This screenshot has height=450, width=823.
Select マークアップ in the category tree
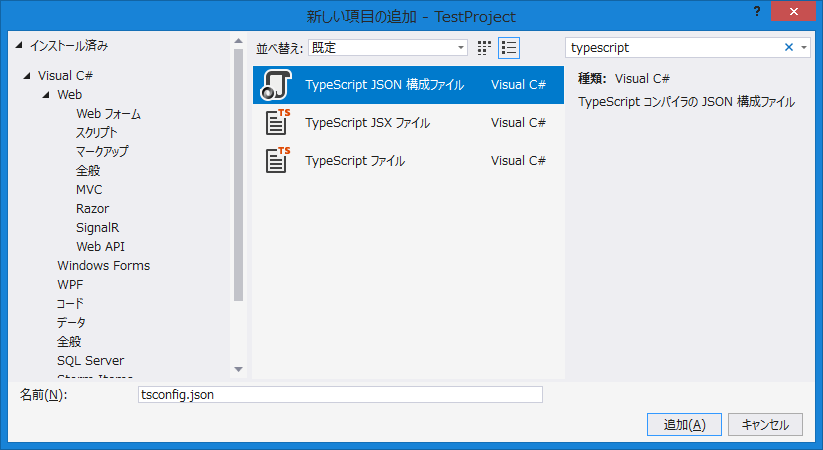[x=102, y=152]
